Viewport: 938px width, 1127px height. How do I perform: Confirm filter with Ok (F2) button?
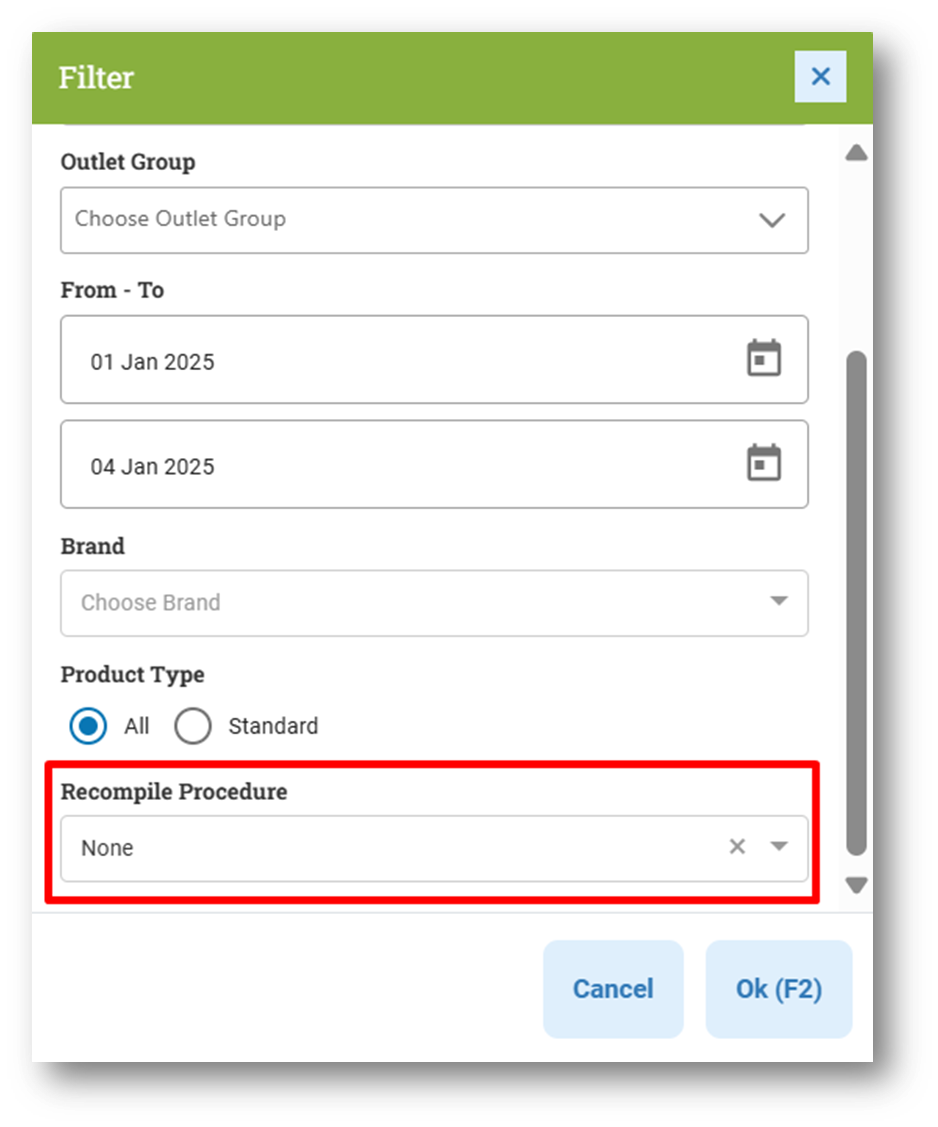778,989
